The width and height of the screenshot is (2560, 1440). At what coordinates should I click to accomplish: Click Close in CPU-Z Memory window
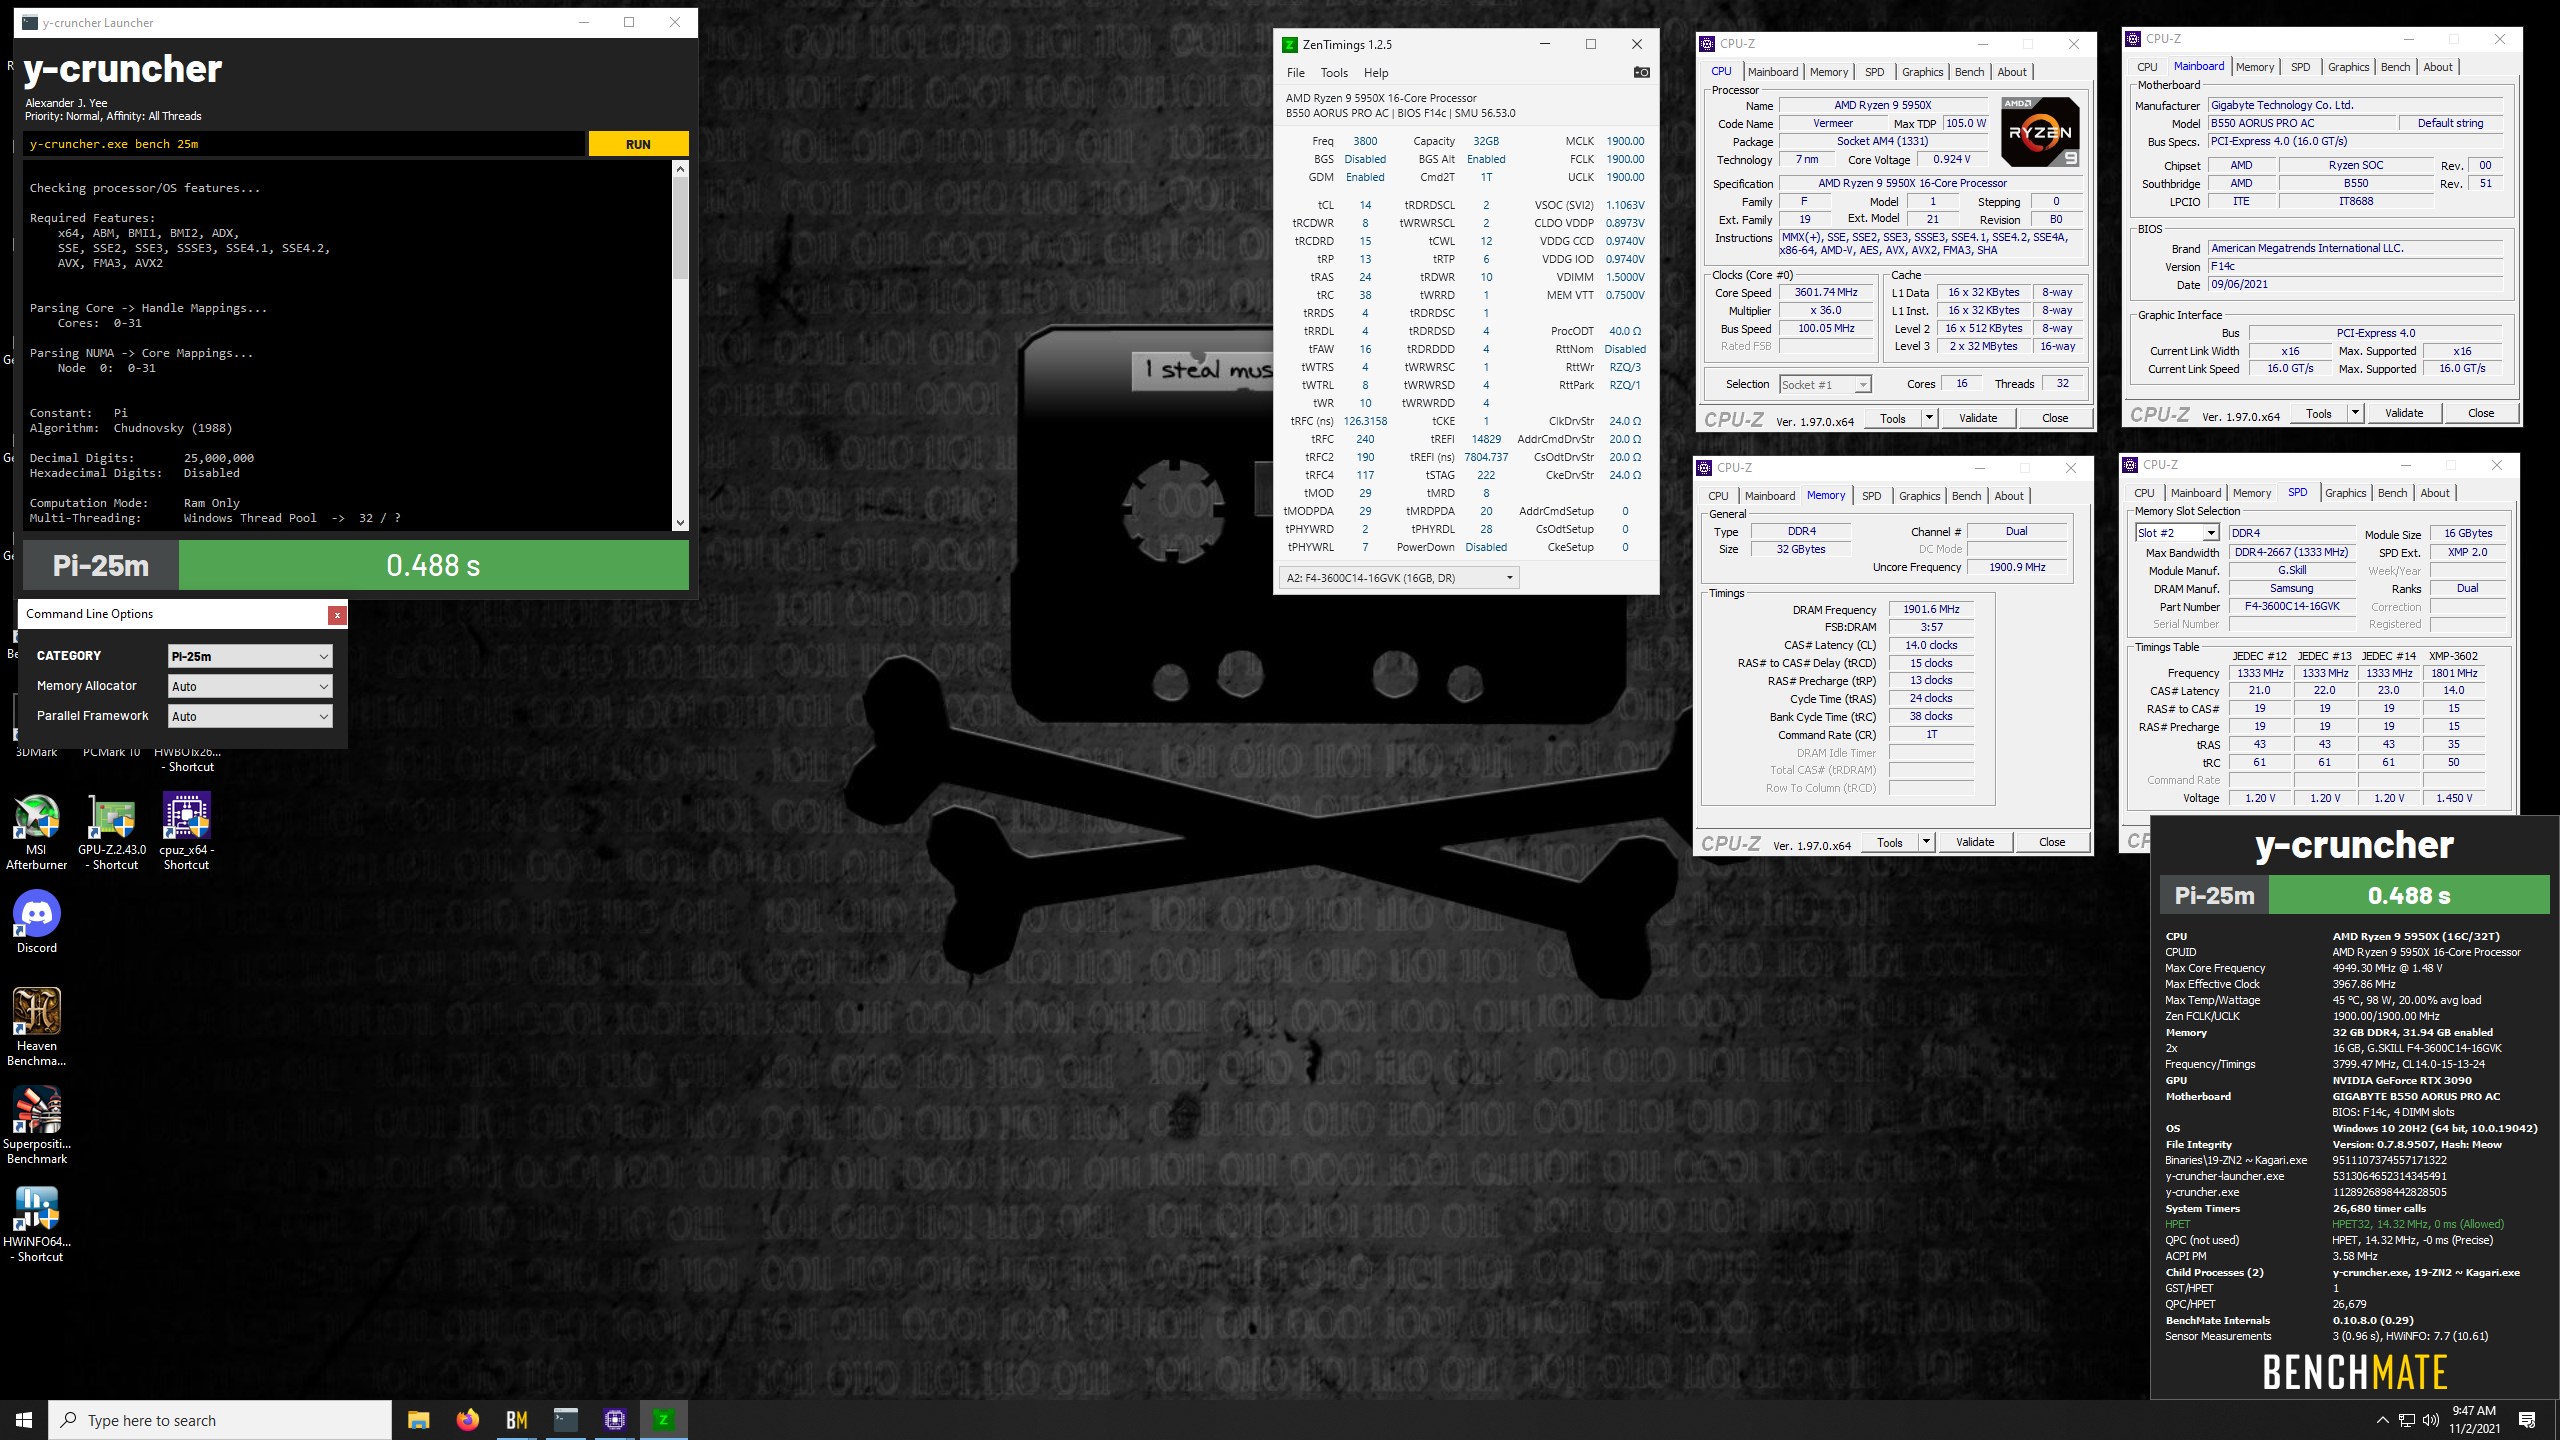[x=2052, y=842]
